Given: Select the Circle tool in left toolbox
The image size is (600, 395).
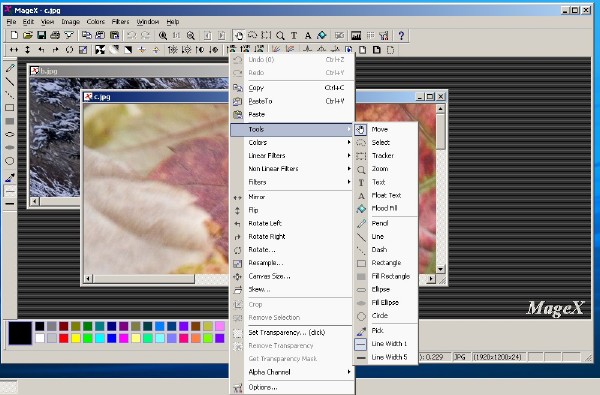Looking at the screenshot, I should click(x=10, y=161).
